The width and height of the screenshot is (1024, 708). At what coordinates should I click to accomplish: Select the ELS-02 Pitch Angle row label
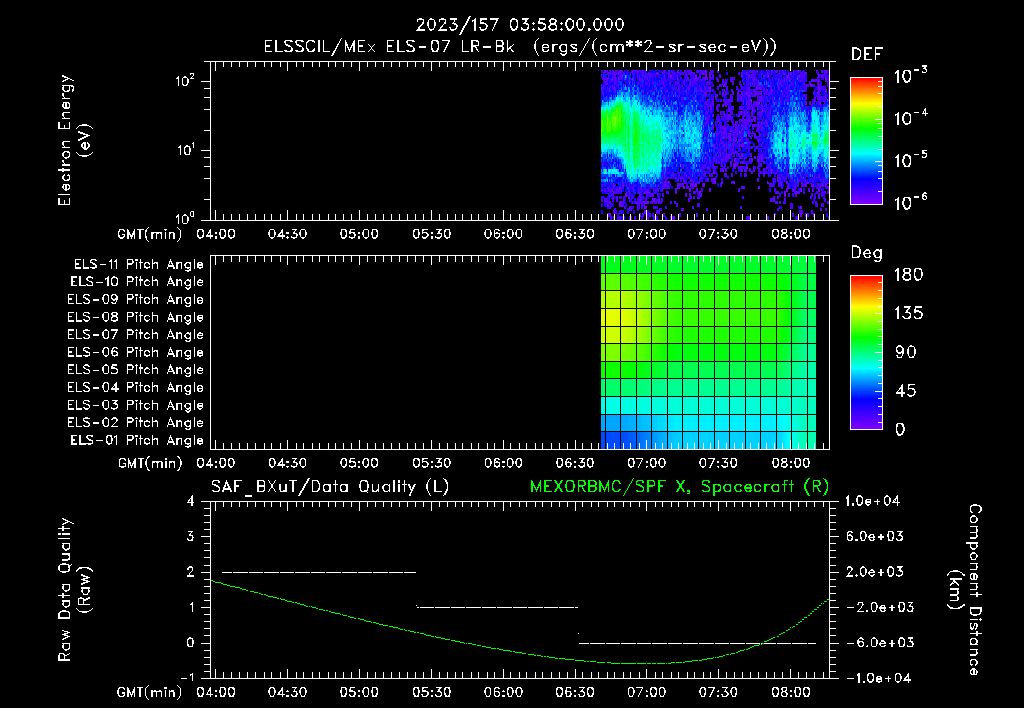(136, 423)
